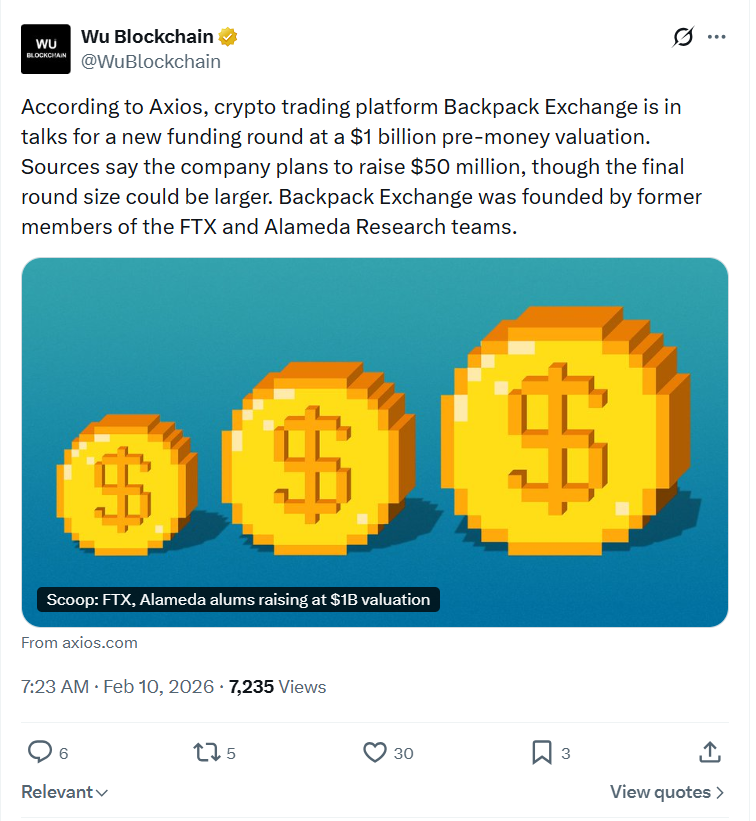The width and height of the screenshot is (756, 821).
Task: Click the 7:23 AM Feb 10, 2026 timestamp
Action: coord(117,687)
